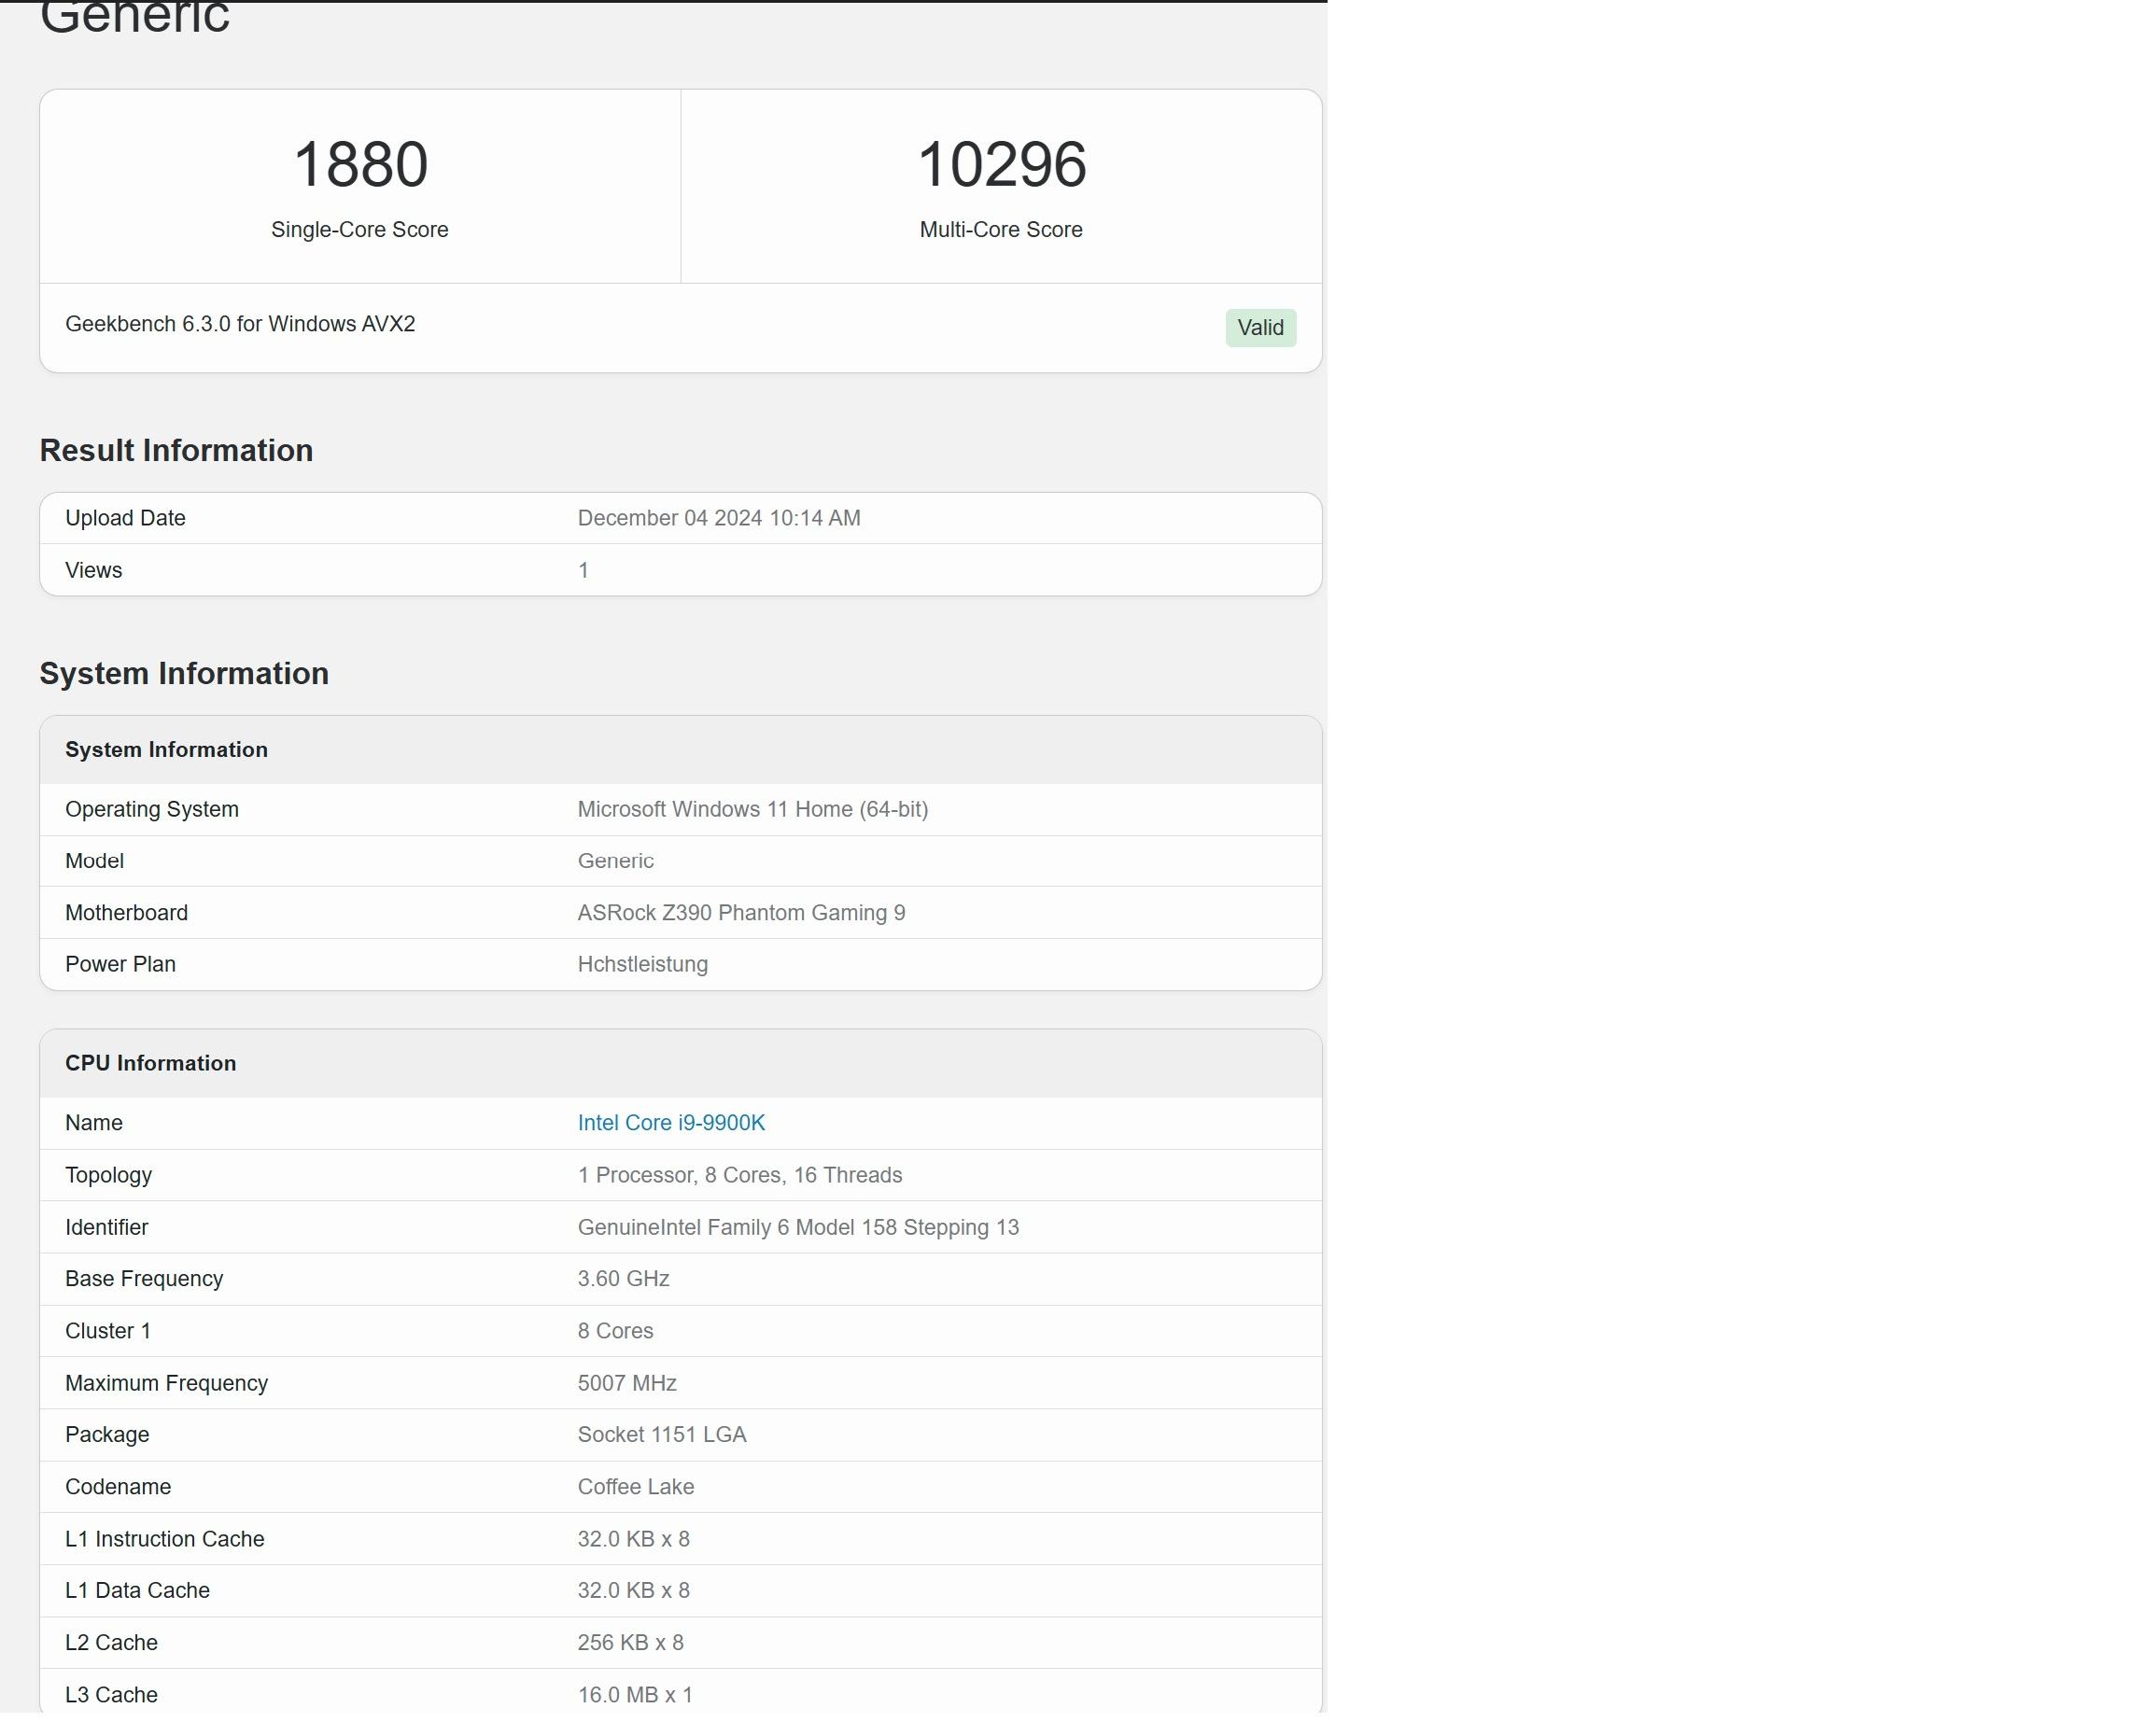Click the GenuineIntel identifier value
The width and height of the screenshot is (2151, 1736).
[797, 1227]
